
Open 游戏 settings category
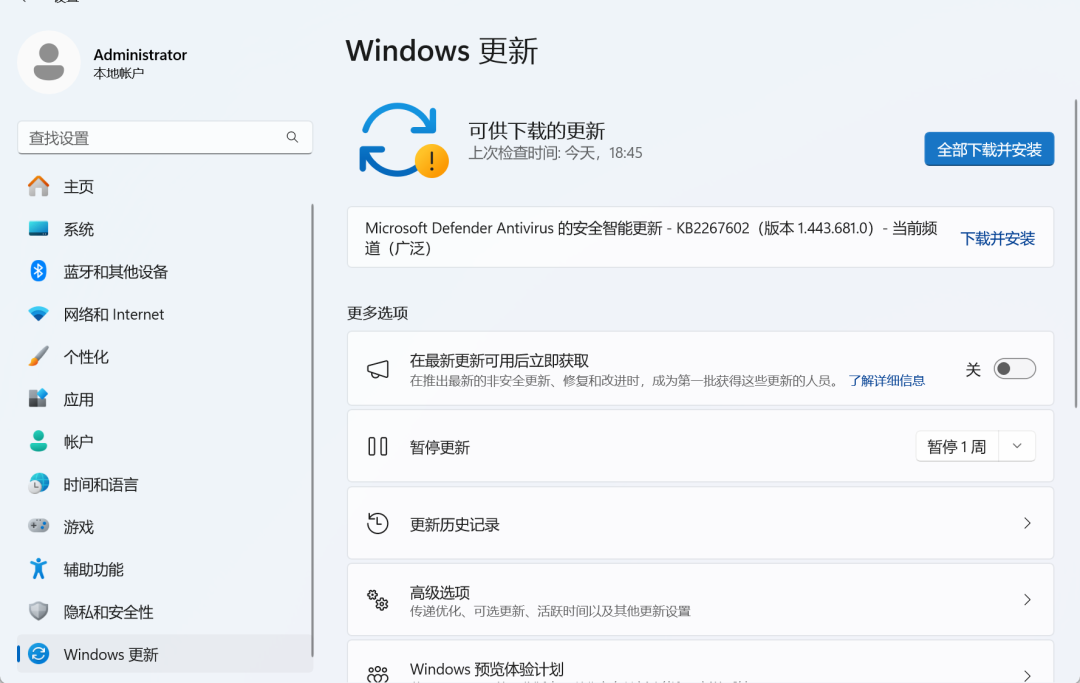(165, 527)
